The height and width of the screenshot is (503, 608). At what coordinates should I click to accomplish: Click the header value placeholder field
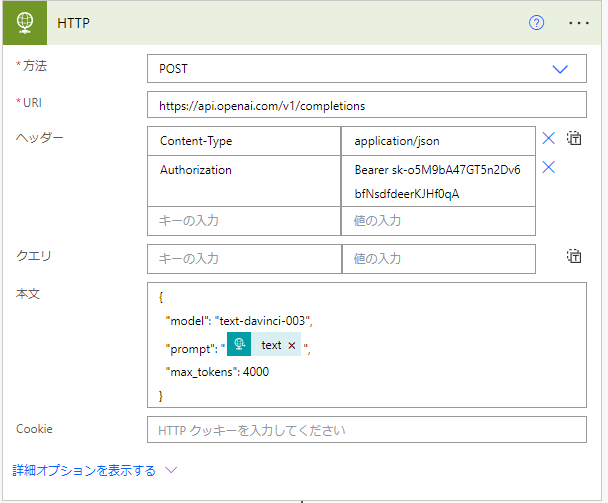tap(438, 221)
